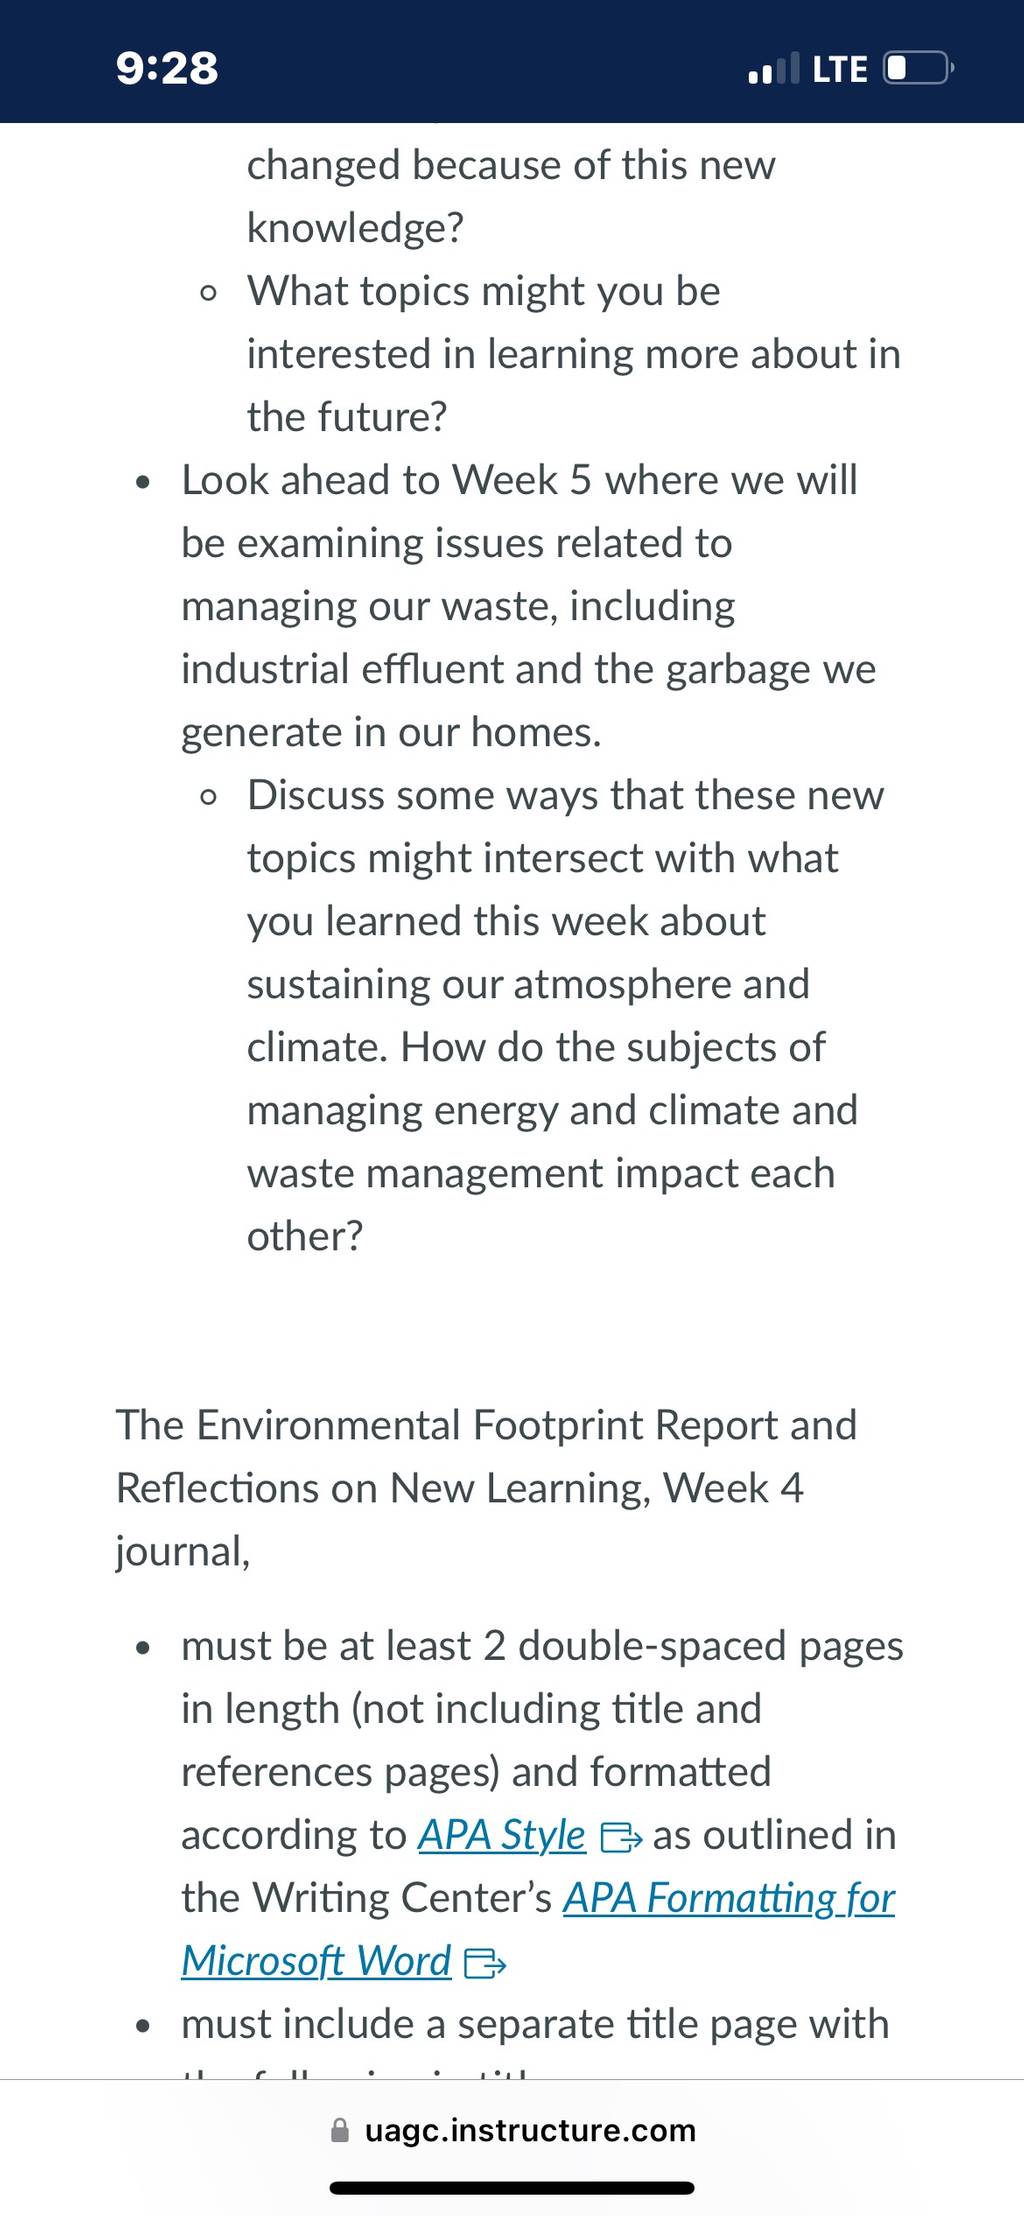Select the uagc.instructure.com address field
1024x2216 pixels.
pyautogui.click(x=512, y=2131)
